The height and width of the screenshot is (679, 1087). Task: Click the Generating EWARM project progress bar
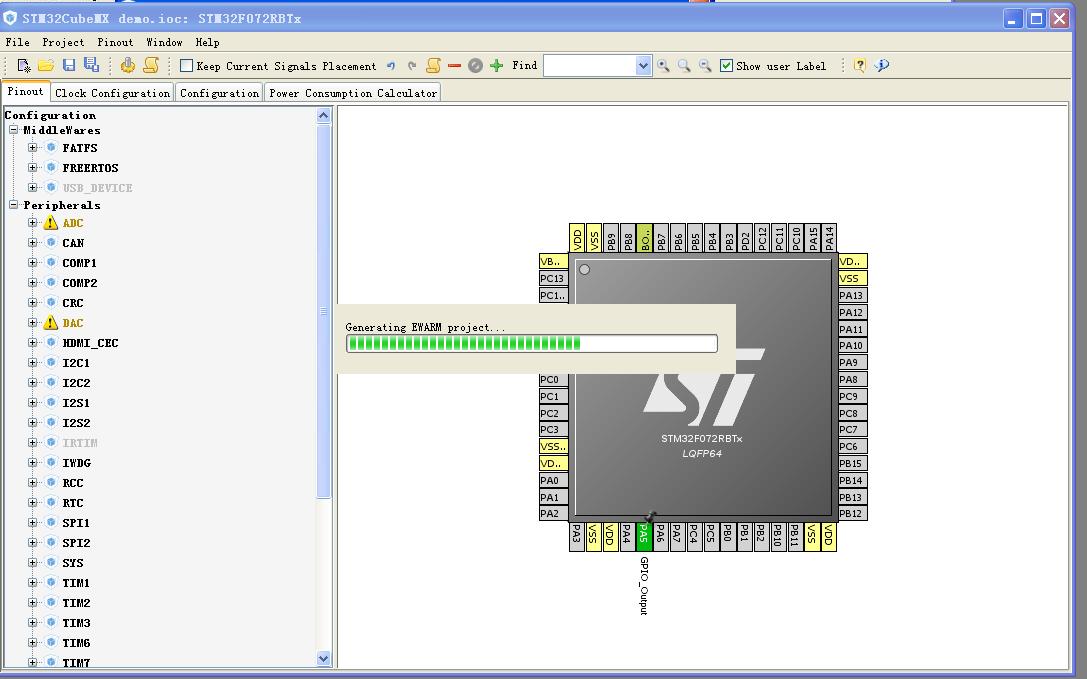(532, 343)
